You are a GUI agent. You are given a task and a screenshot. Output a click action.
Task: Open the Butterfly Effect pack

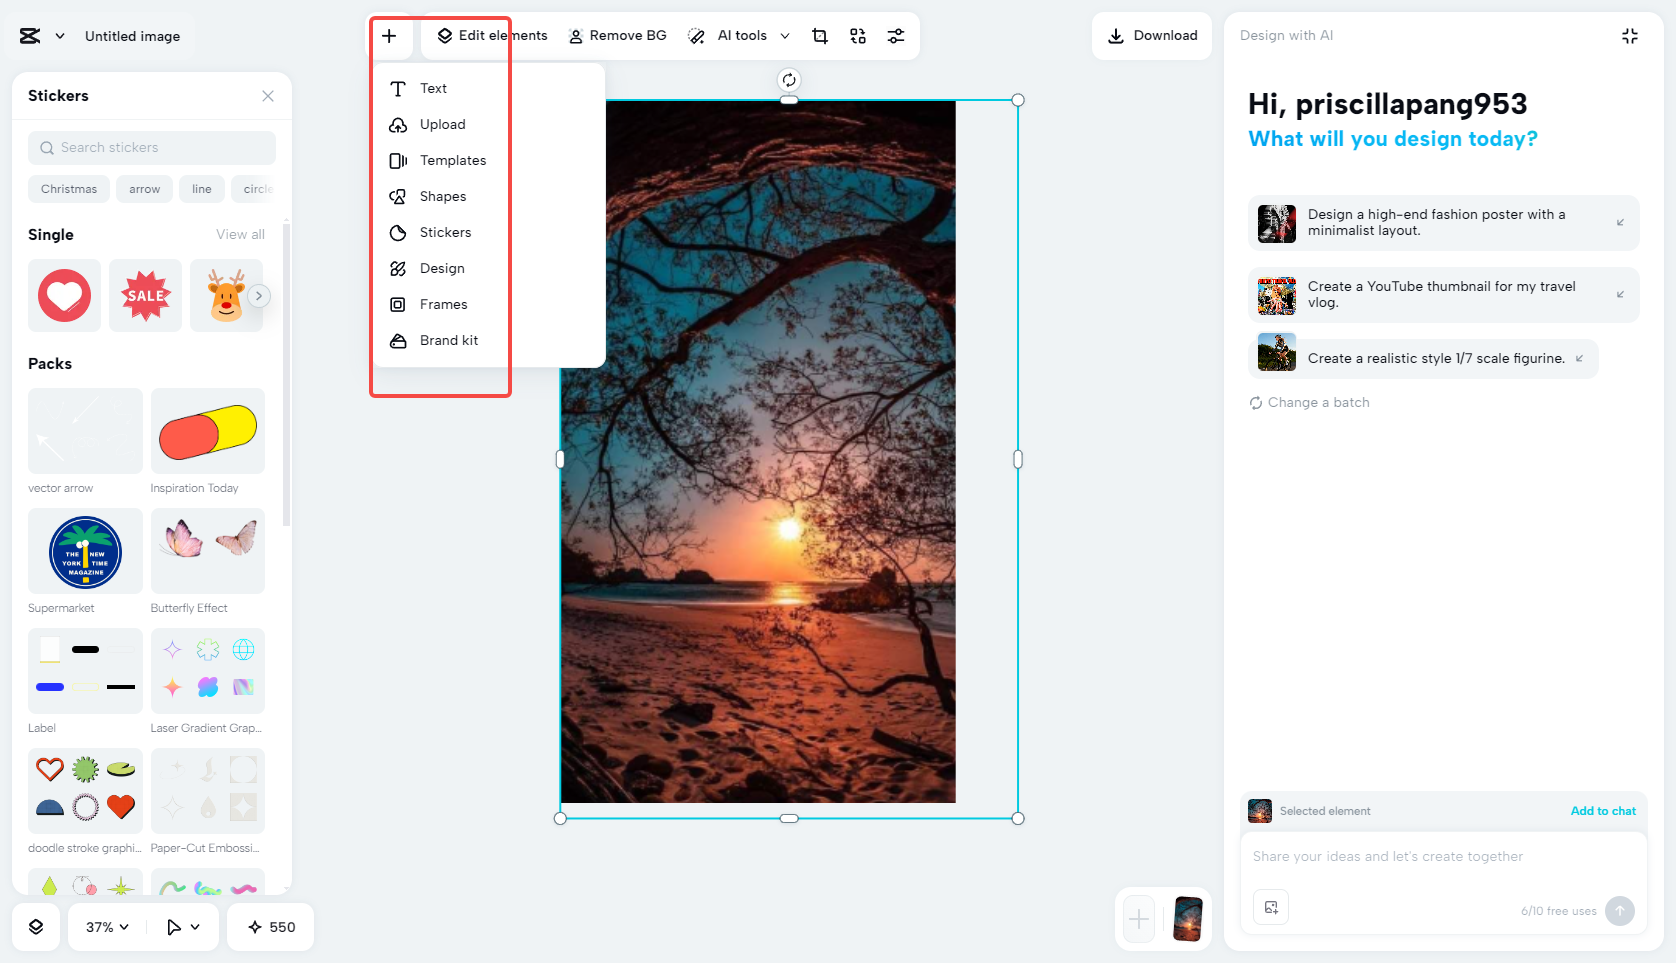click(208, 551)
